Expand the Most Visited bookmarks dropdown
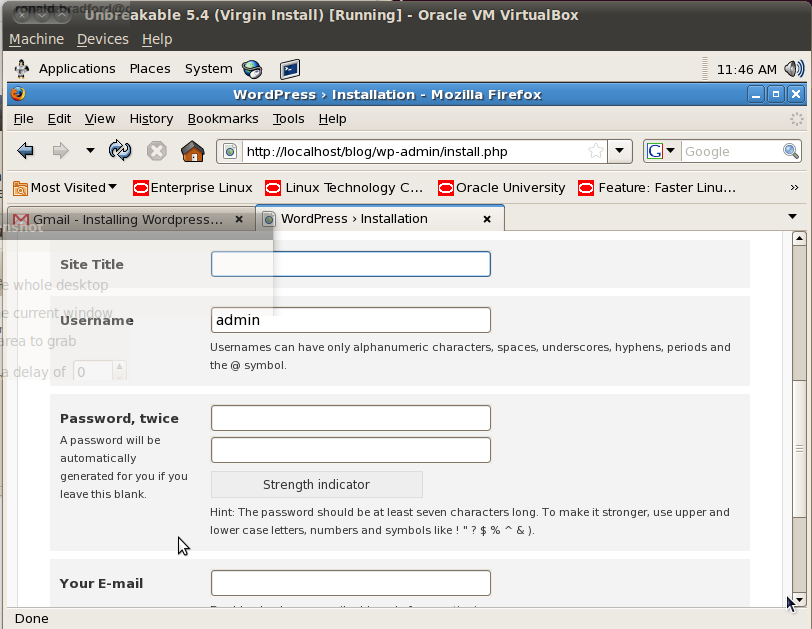This screenshot has width=812, height=629. pos(112,187)
